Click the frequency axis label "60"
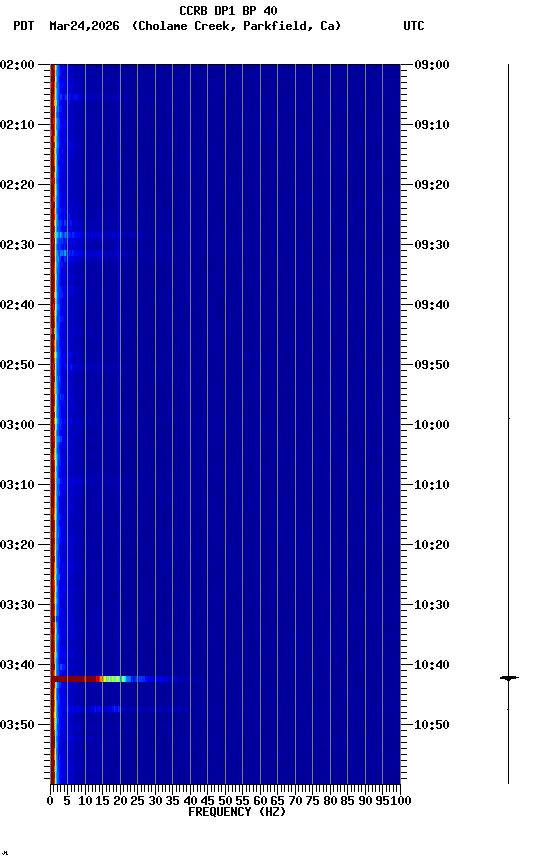Screen dimensions: 552x864 [x=260, y=801]
